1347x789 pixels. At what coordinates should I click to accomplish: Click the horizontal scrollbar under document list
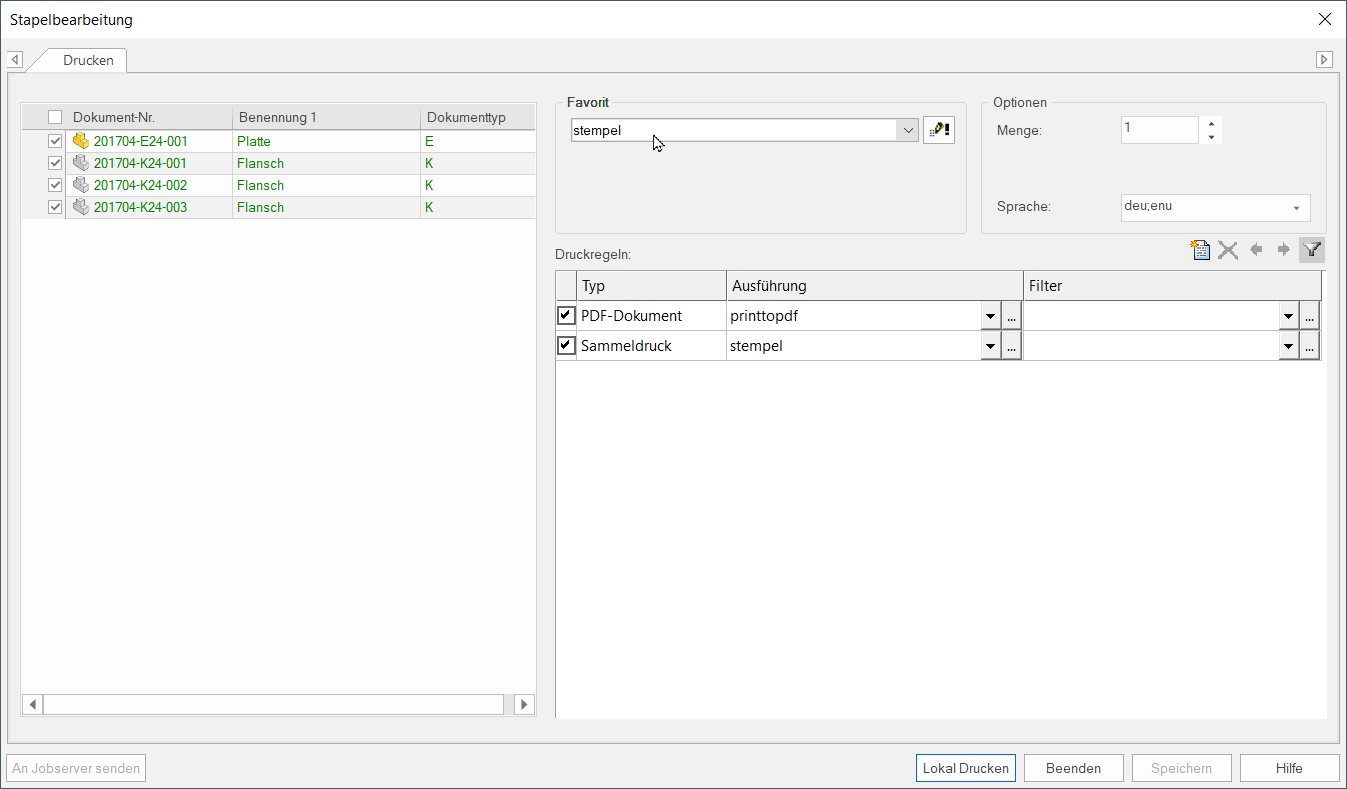[272, 704]
